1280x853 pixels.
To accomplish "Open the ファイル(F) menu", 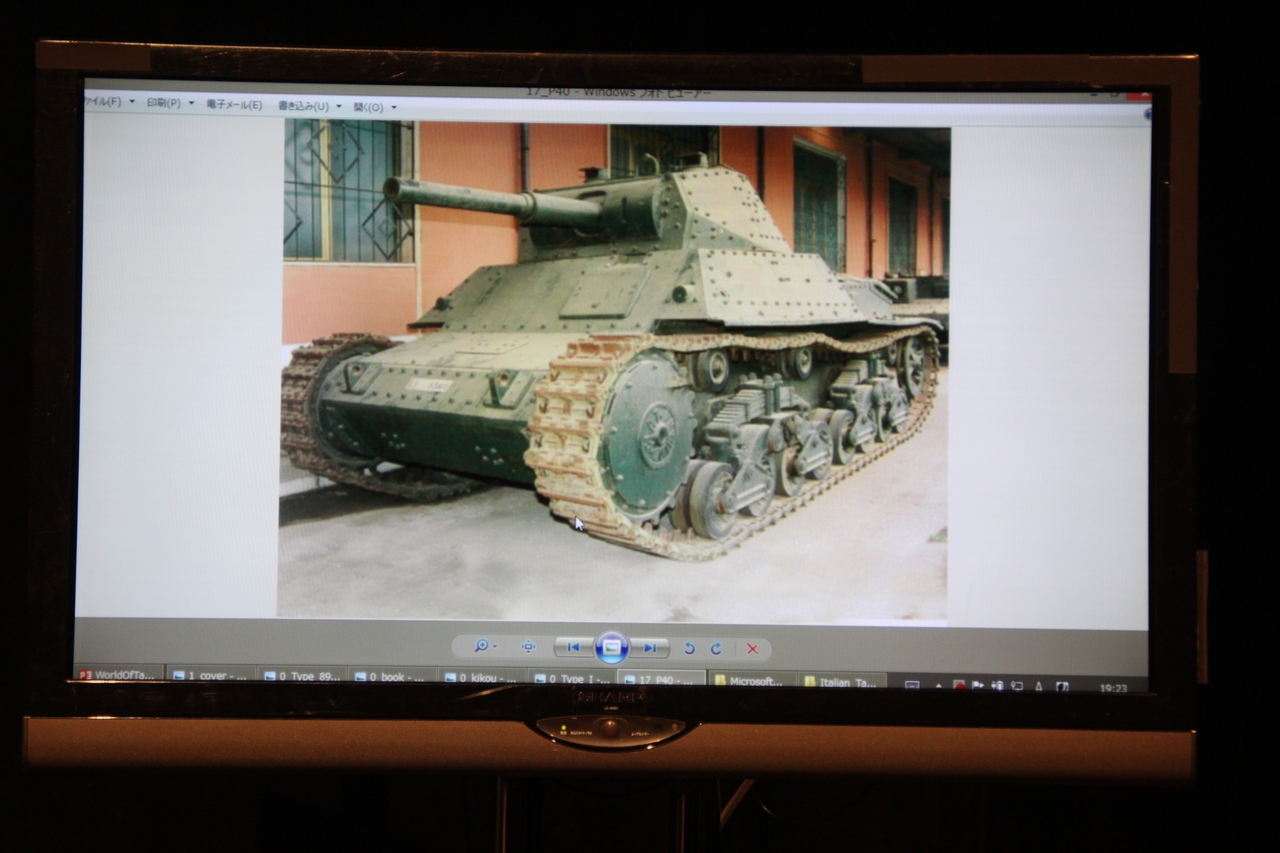I will tap(103, 102).
